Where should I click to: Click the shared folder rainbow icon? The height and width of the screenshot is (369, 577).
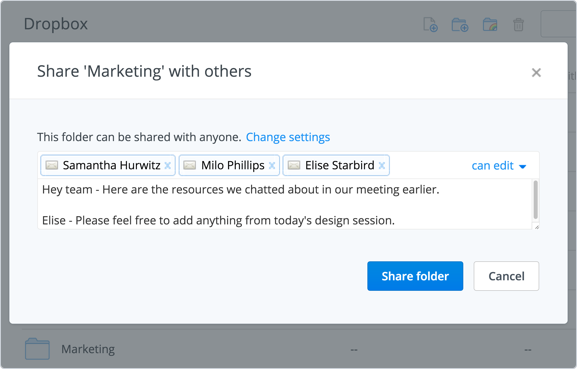[x=490, y=25]
